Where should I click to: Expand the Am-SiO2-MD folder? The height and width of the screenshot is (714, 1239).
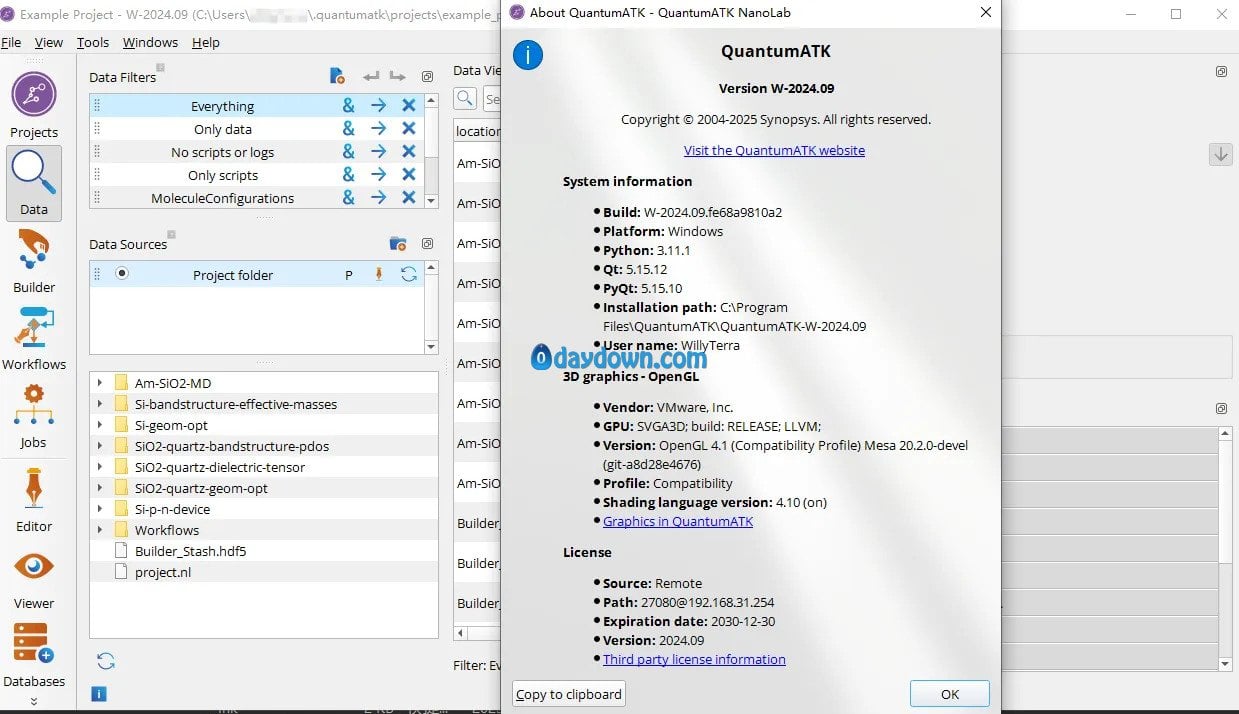click(100, 383)
